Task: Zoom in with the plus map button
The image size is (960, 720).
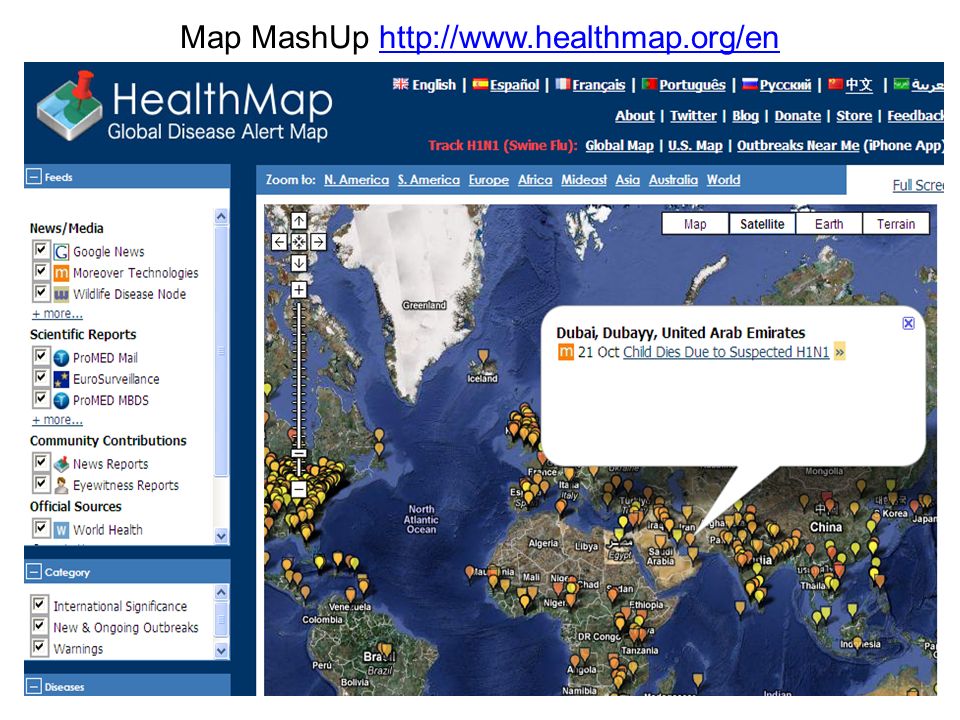Action: tap(299, 290)
